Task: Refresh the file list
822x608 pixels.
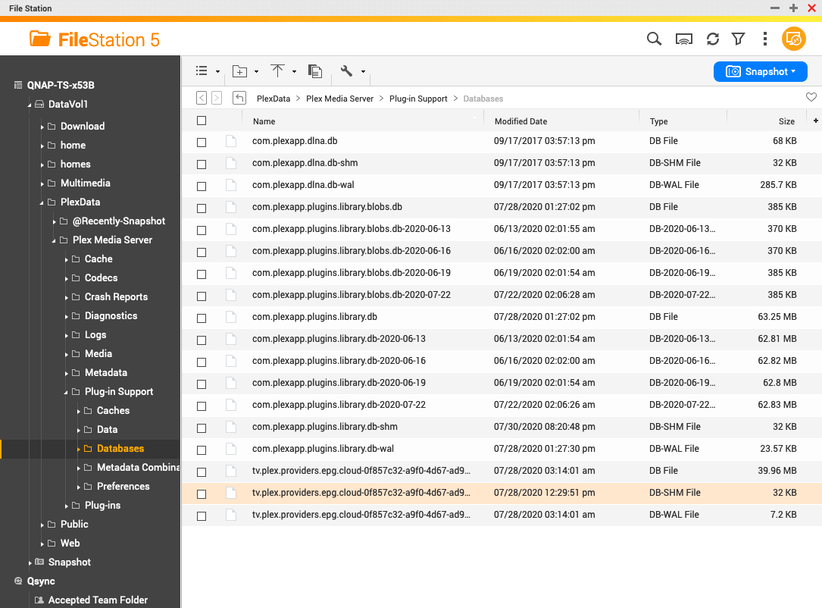Action: (x=712, y=39)
